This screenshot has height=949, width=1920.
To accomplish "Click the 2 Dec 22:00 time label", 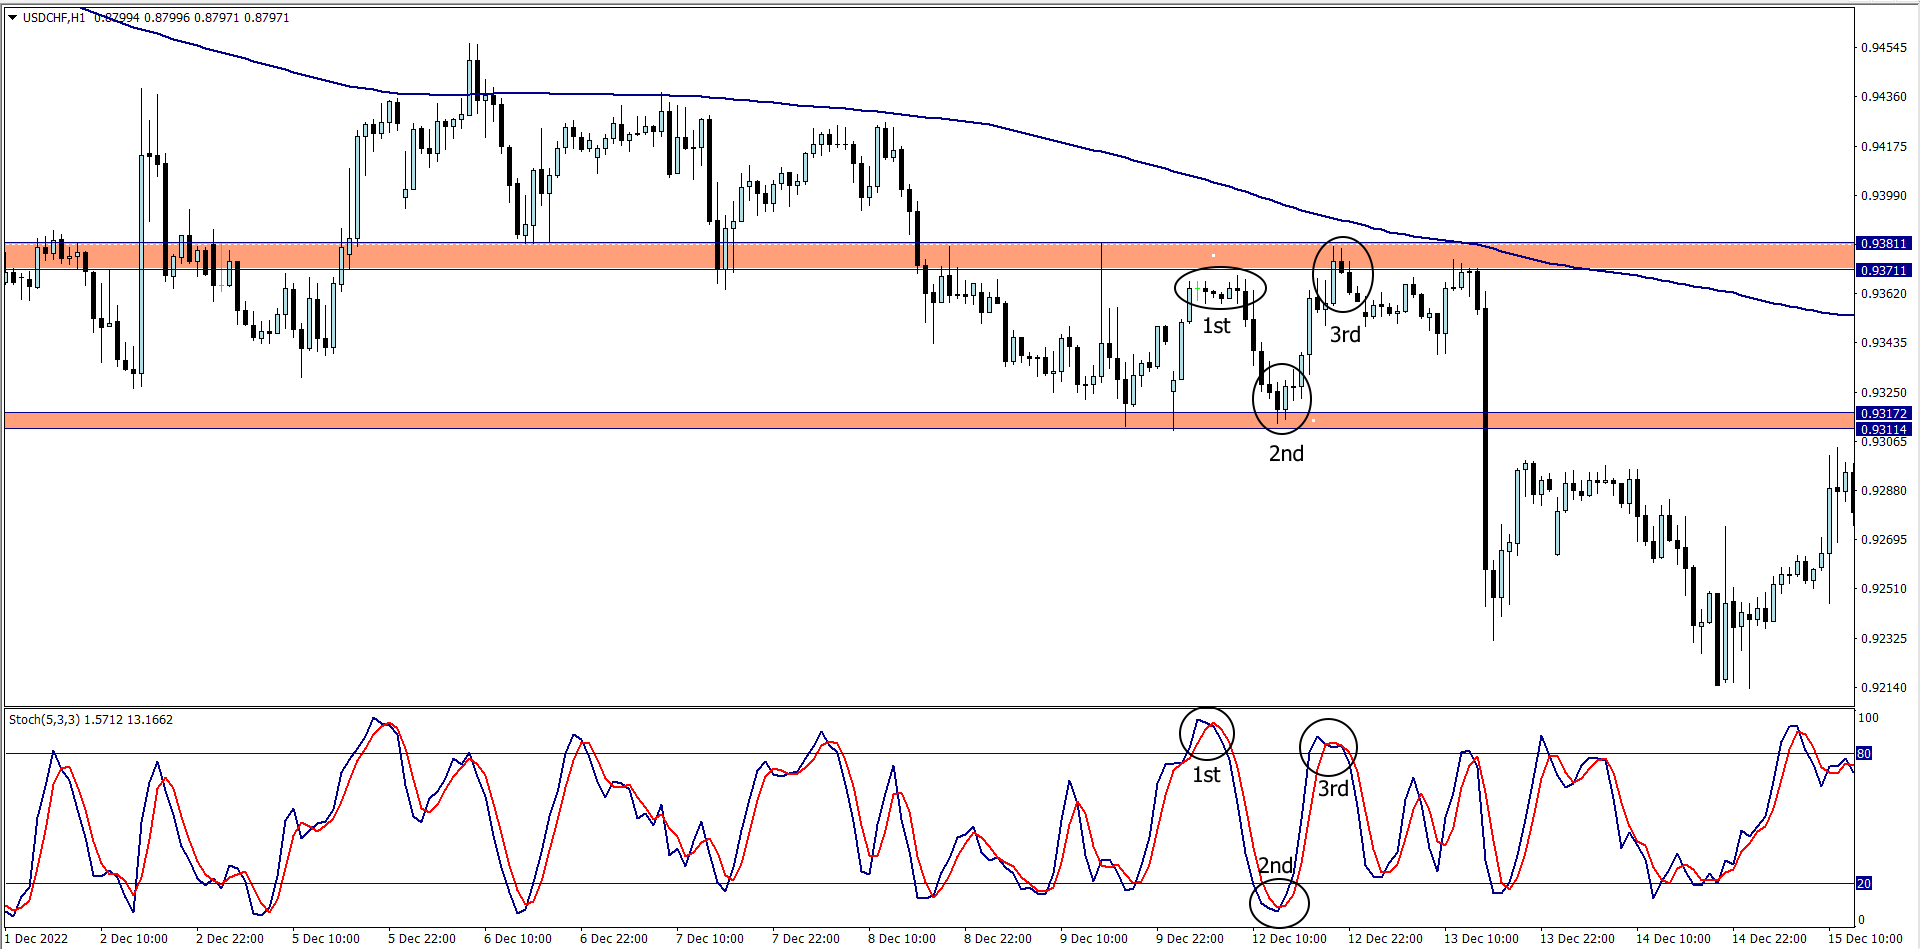I will coord(230,939).
